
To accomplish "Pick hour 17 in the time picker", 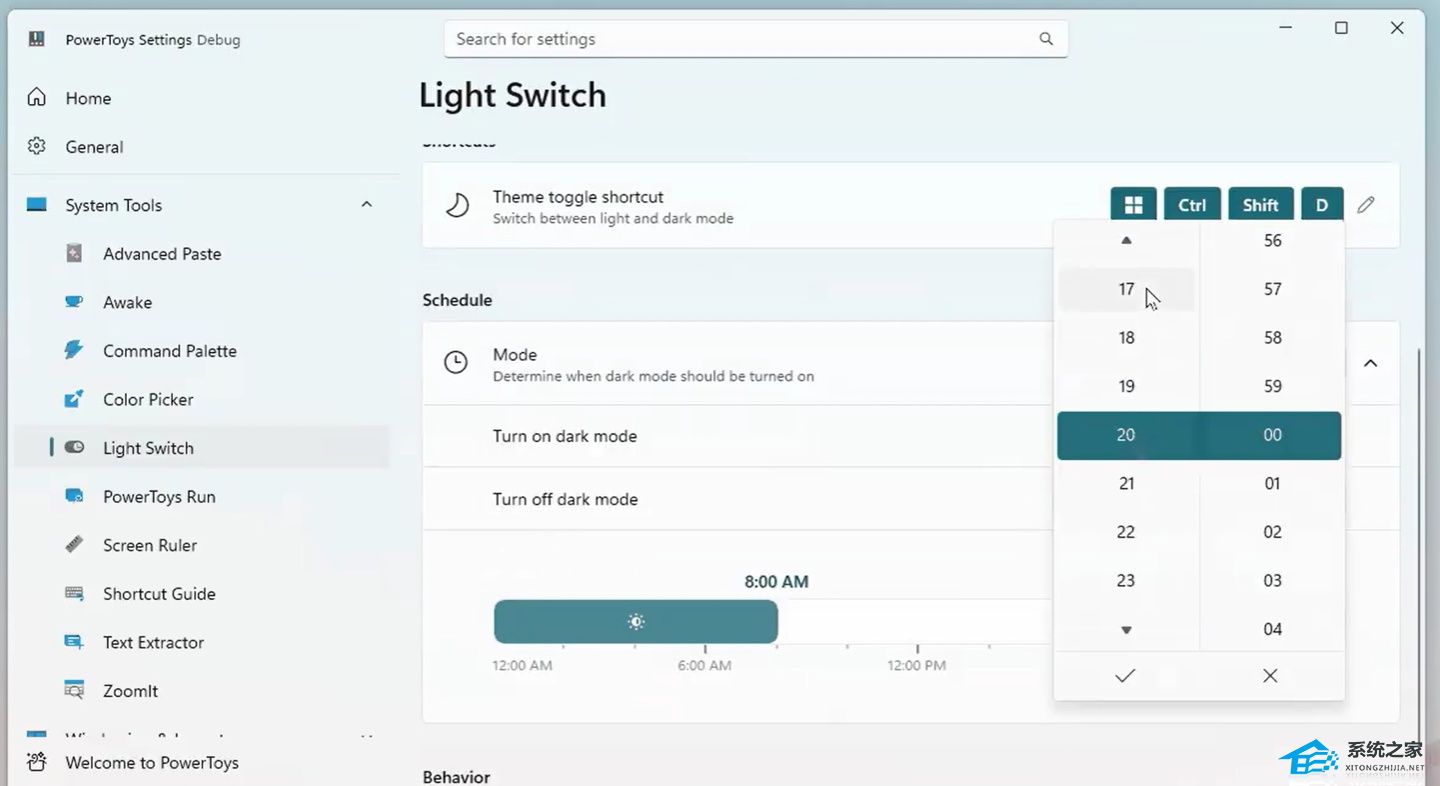I will [x=1126, y=289].
